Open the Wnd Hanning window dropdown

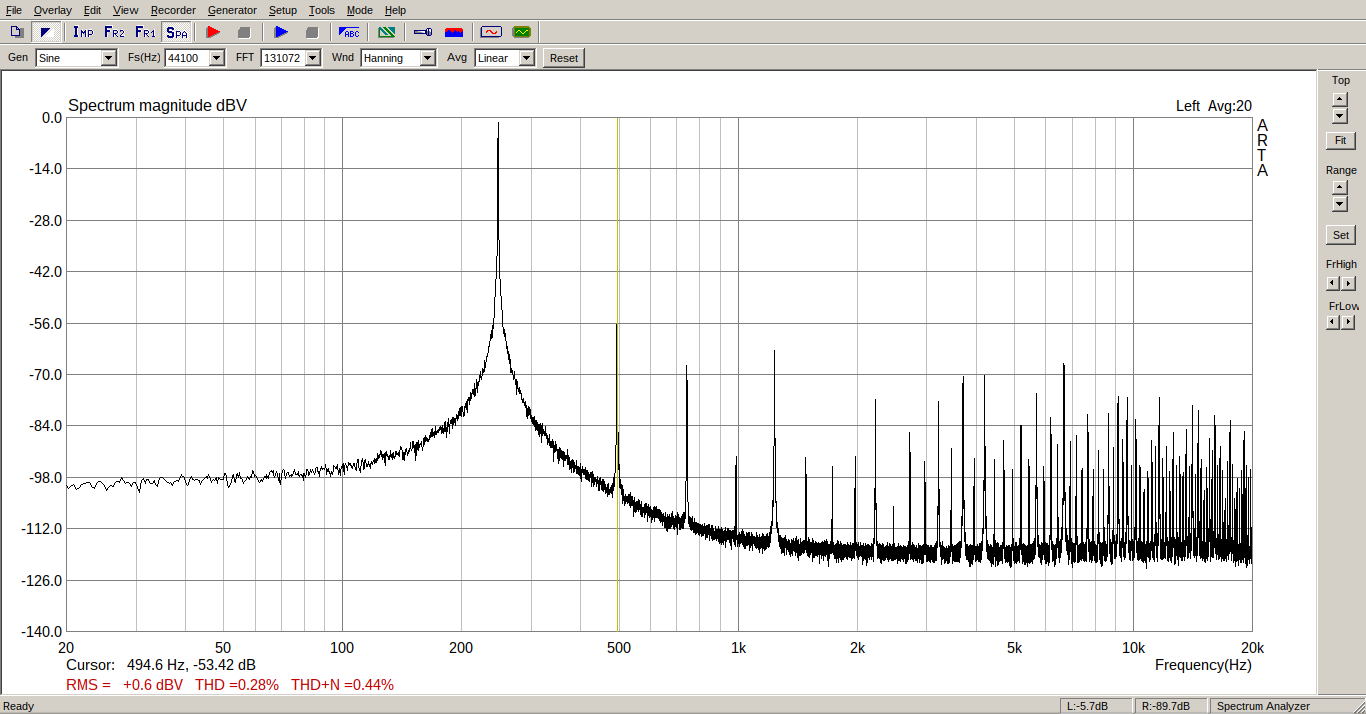pos(427,58)
